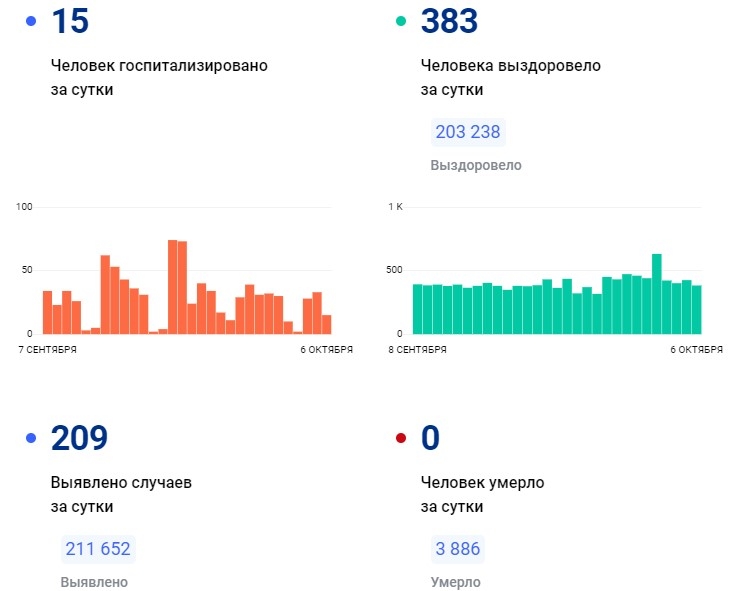Open the 203 238 recovered total badge

pos(468,132)
